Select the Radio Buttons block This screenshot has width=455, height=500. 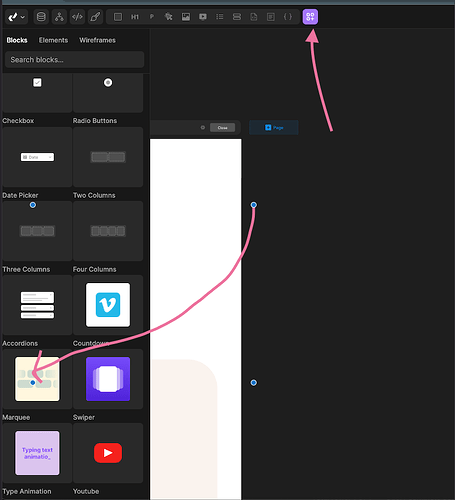pyautogui.click(x=108, y=93)
